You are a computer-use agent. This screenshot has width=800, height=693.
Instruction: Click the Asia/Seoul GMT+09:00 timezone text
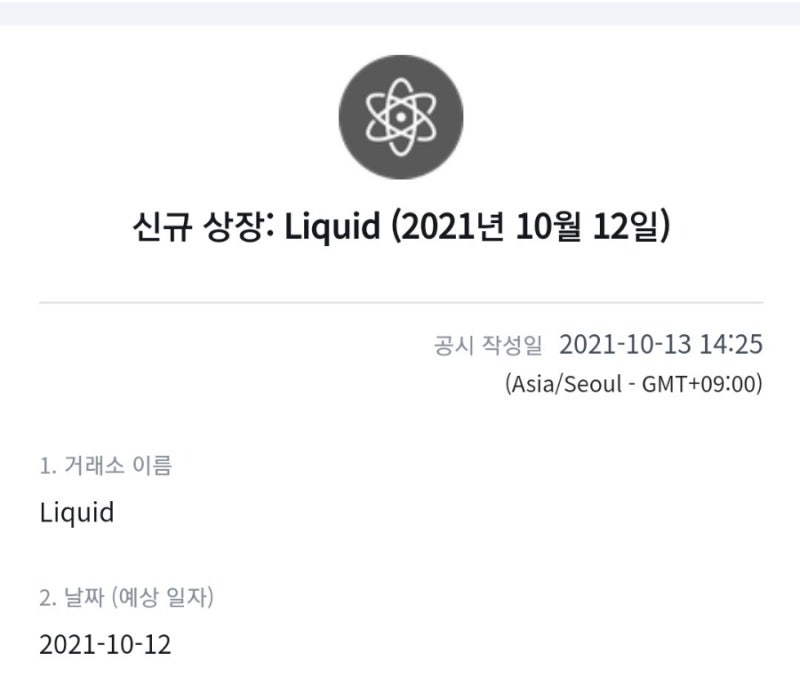click(634, 384)
